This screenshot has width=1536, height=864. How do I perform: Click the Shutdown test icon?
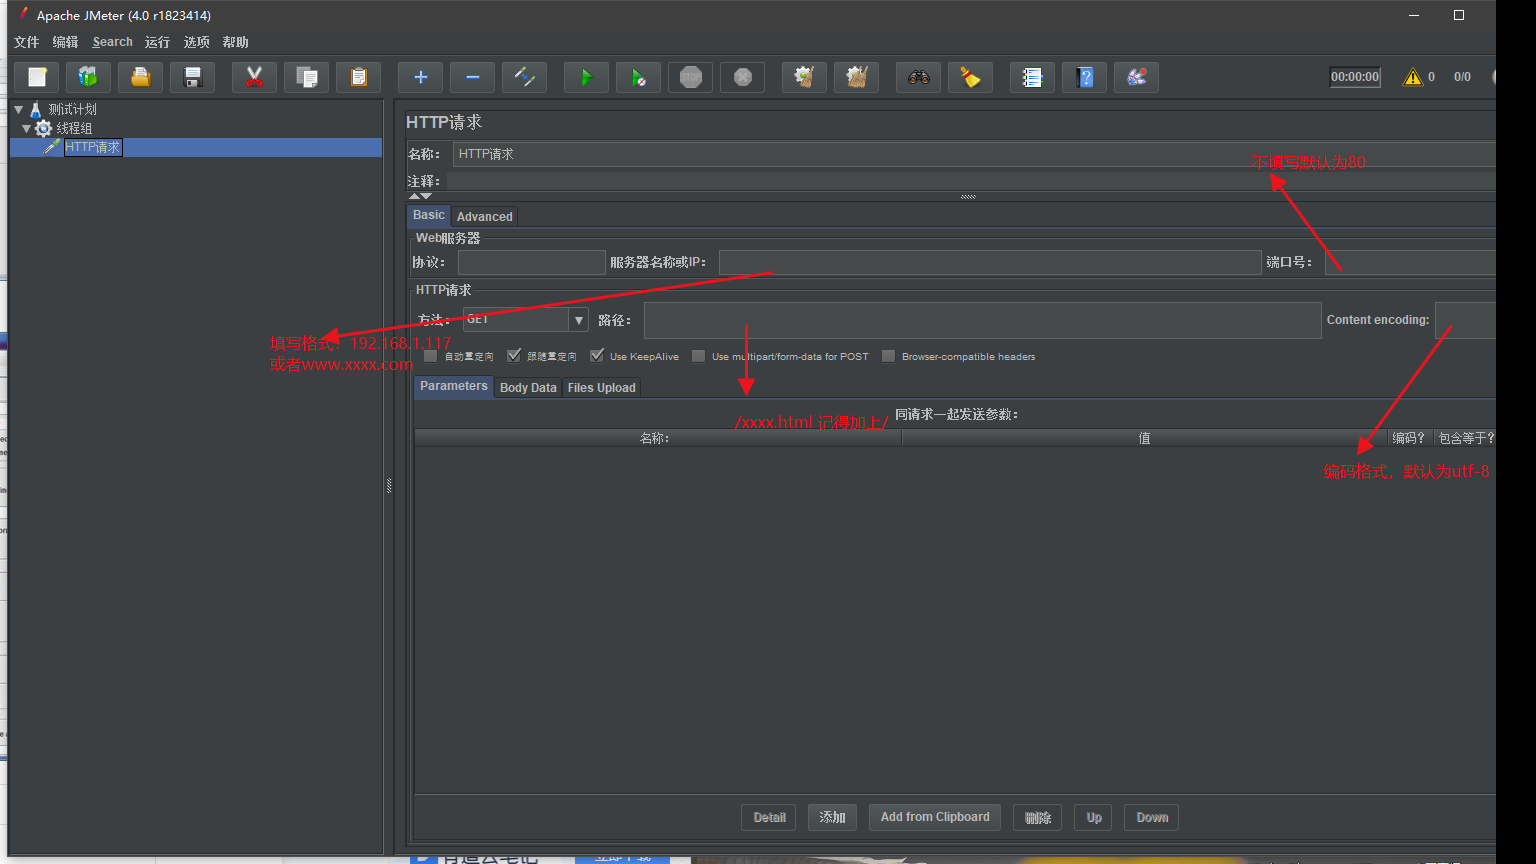743,77
